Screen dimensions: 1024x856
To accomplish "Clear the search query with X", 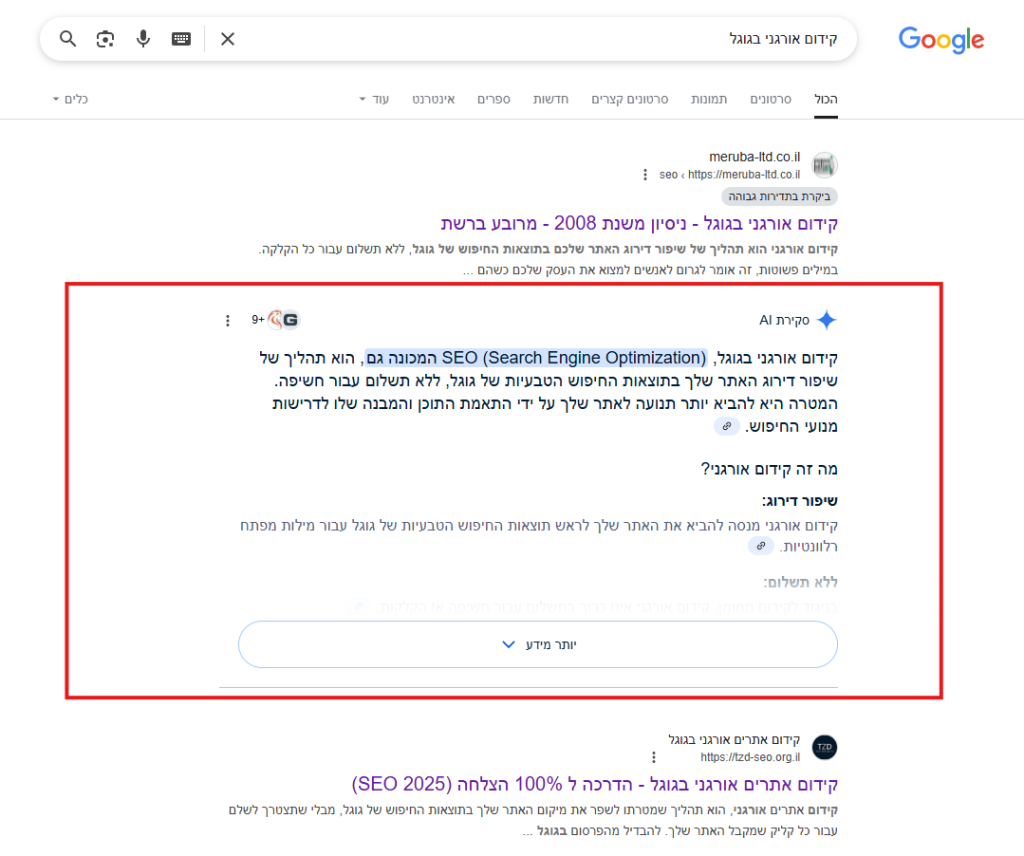I will pos(228,39).
